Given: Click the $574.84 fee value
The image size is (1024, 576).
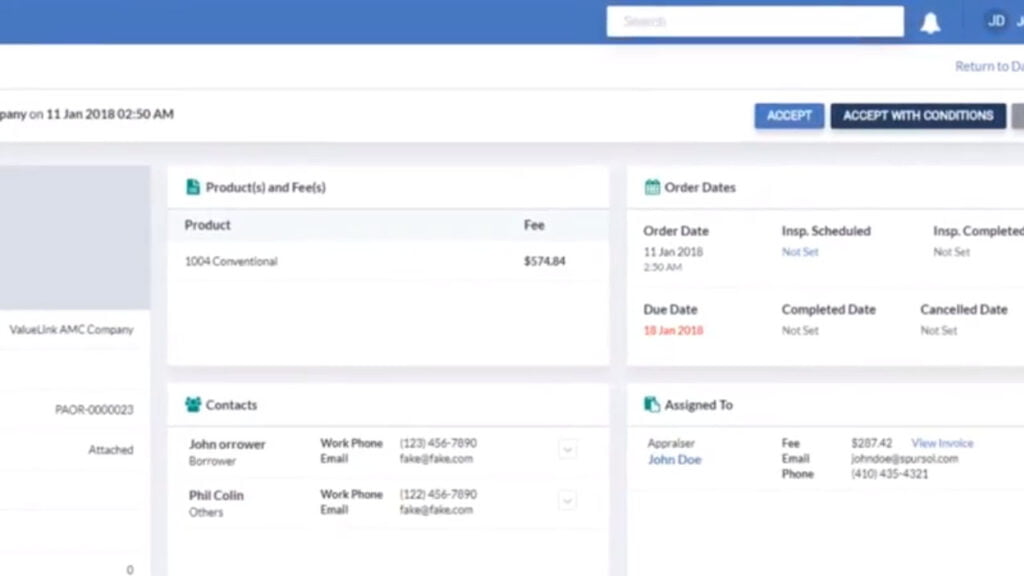Looking at the screenshot, I should 545,261.
